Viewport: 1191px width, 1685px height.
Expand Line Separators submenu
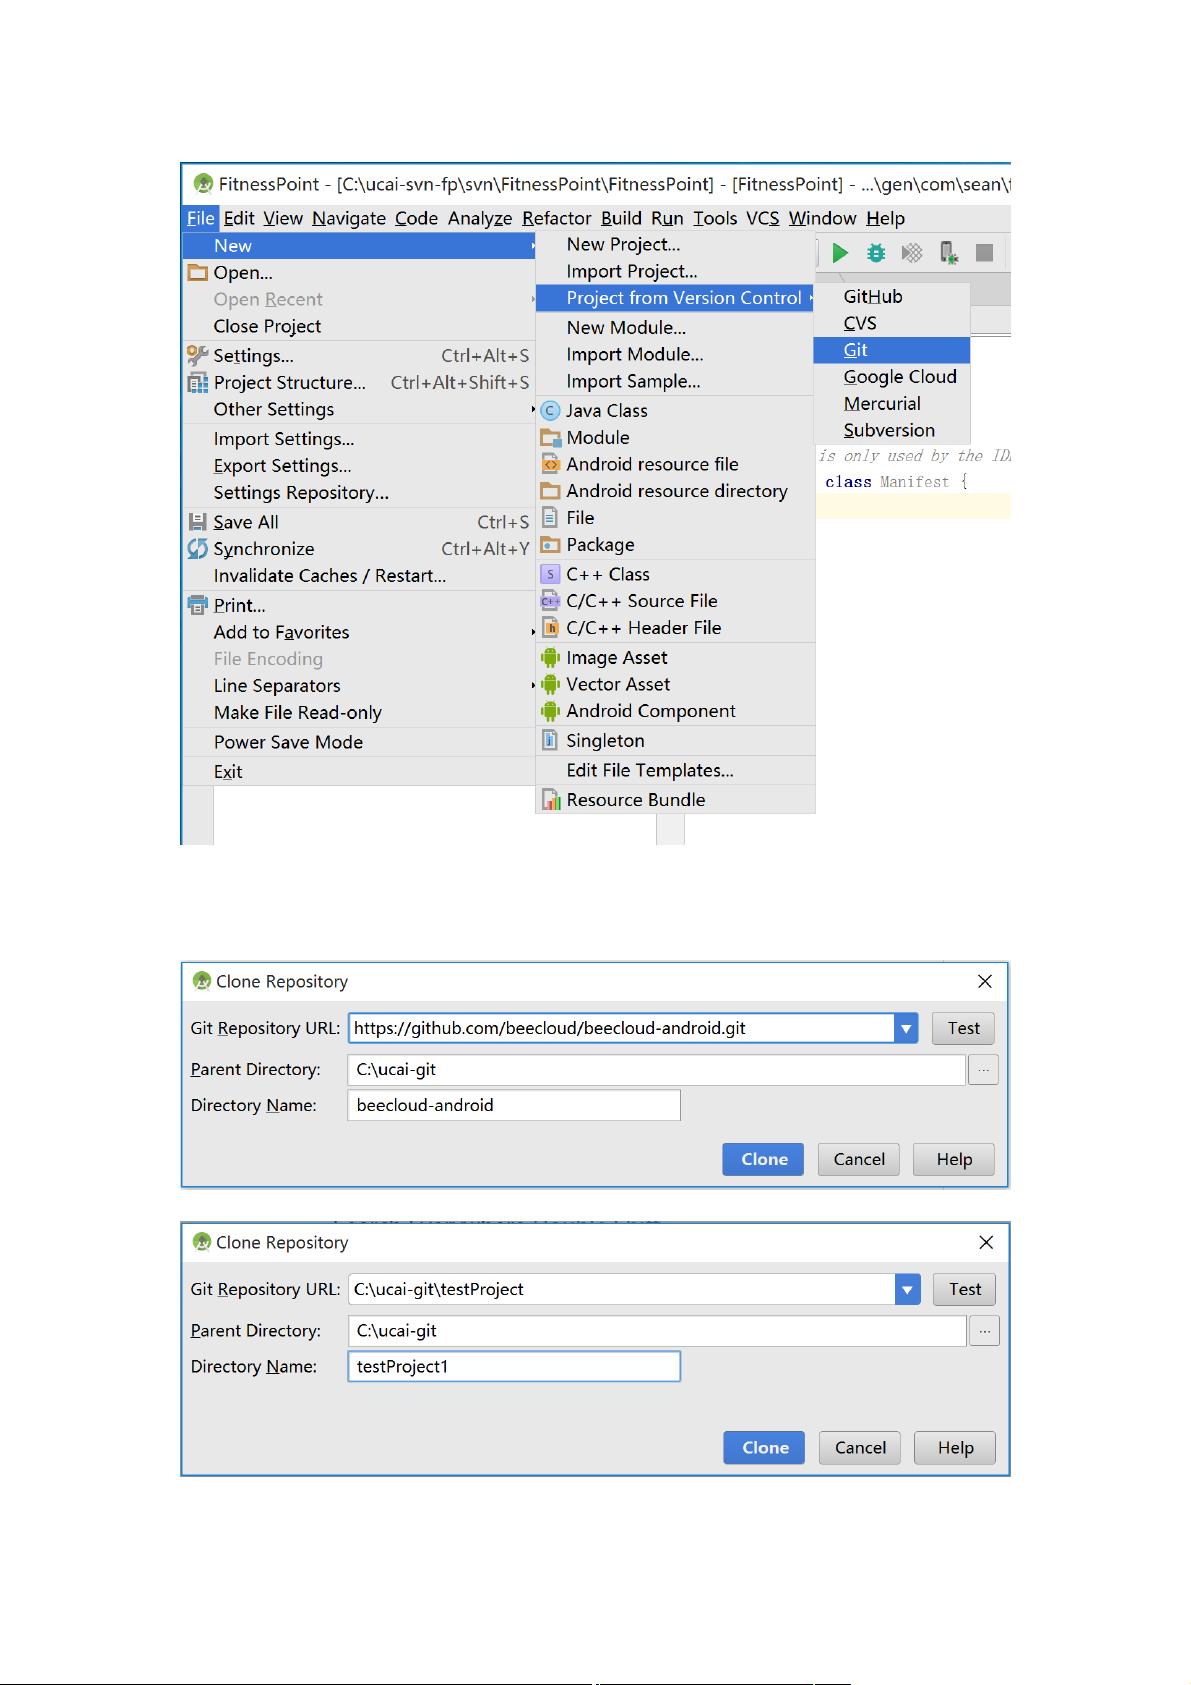click(359, 686)
